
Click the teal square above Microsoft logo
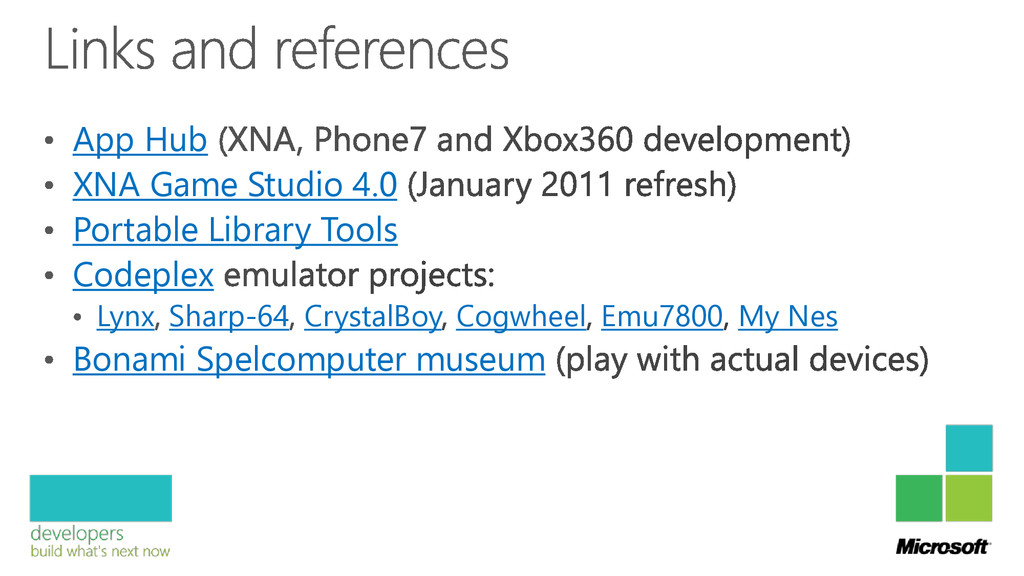[969, 448]
